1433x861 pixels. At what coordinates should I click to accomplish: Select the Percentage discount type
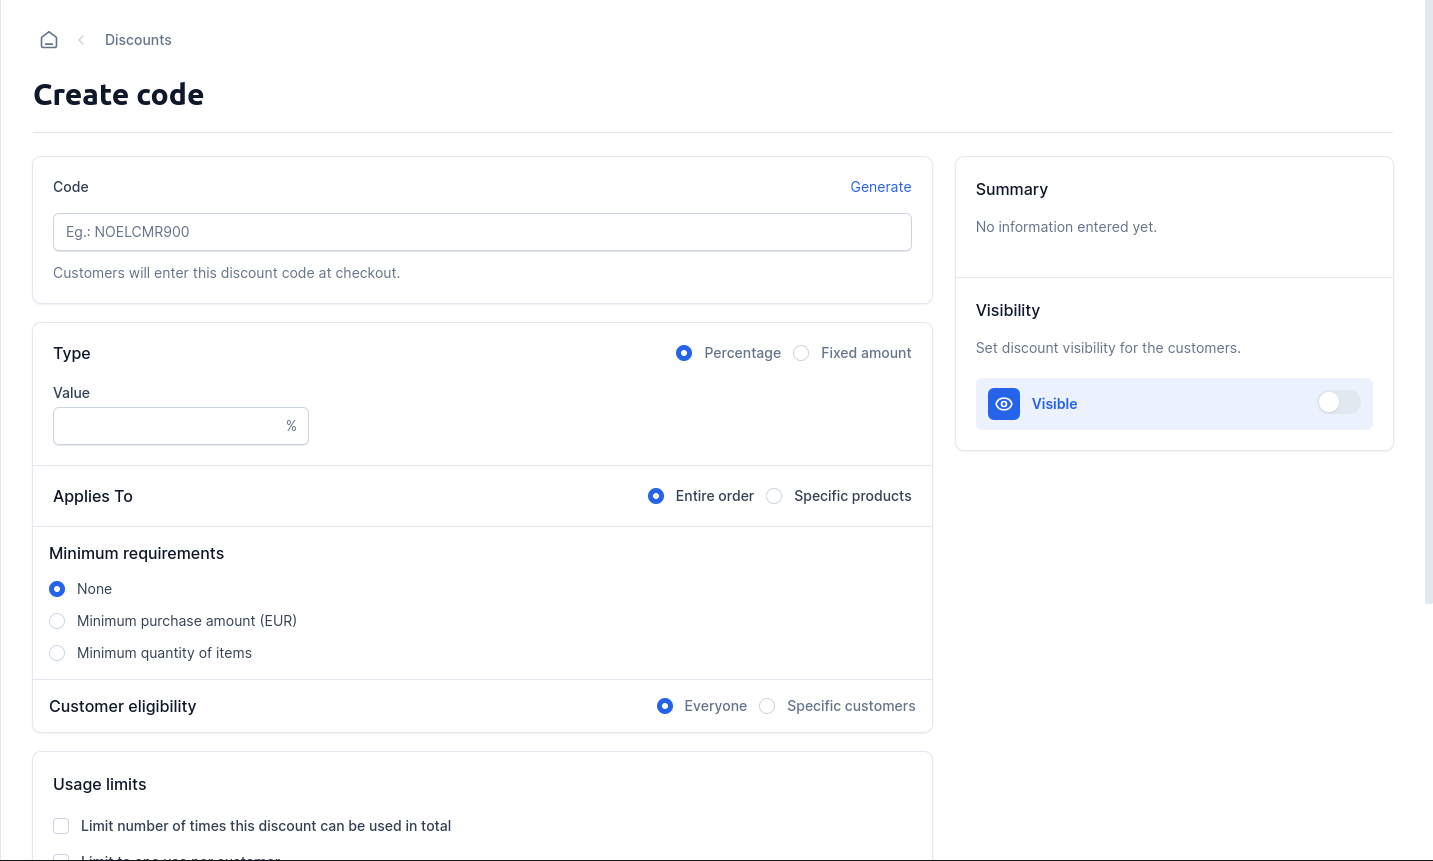pos(684,353)
